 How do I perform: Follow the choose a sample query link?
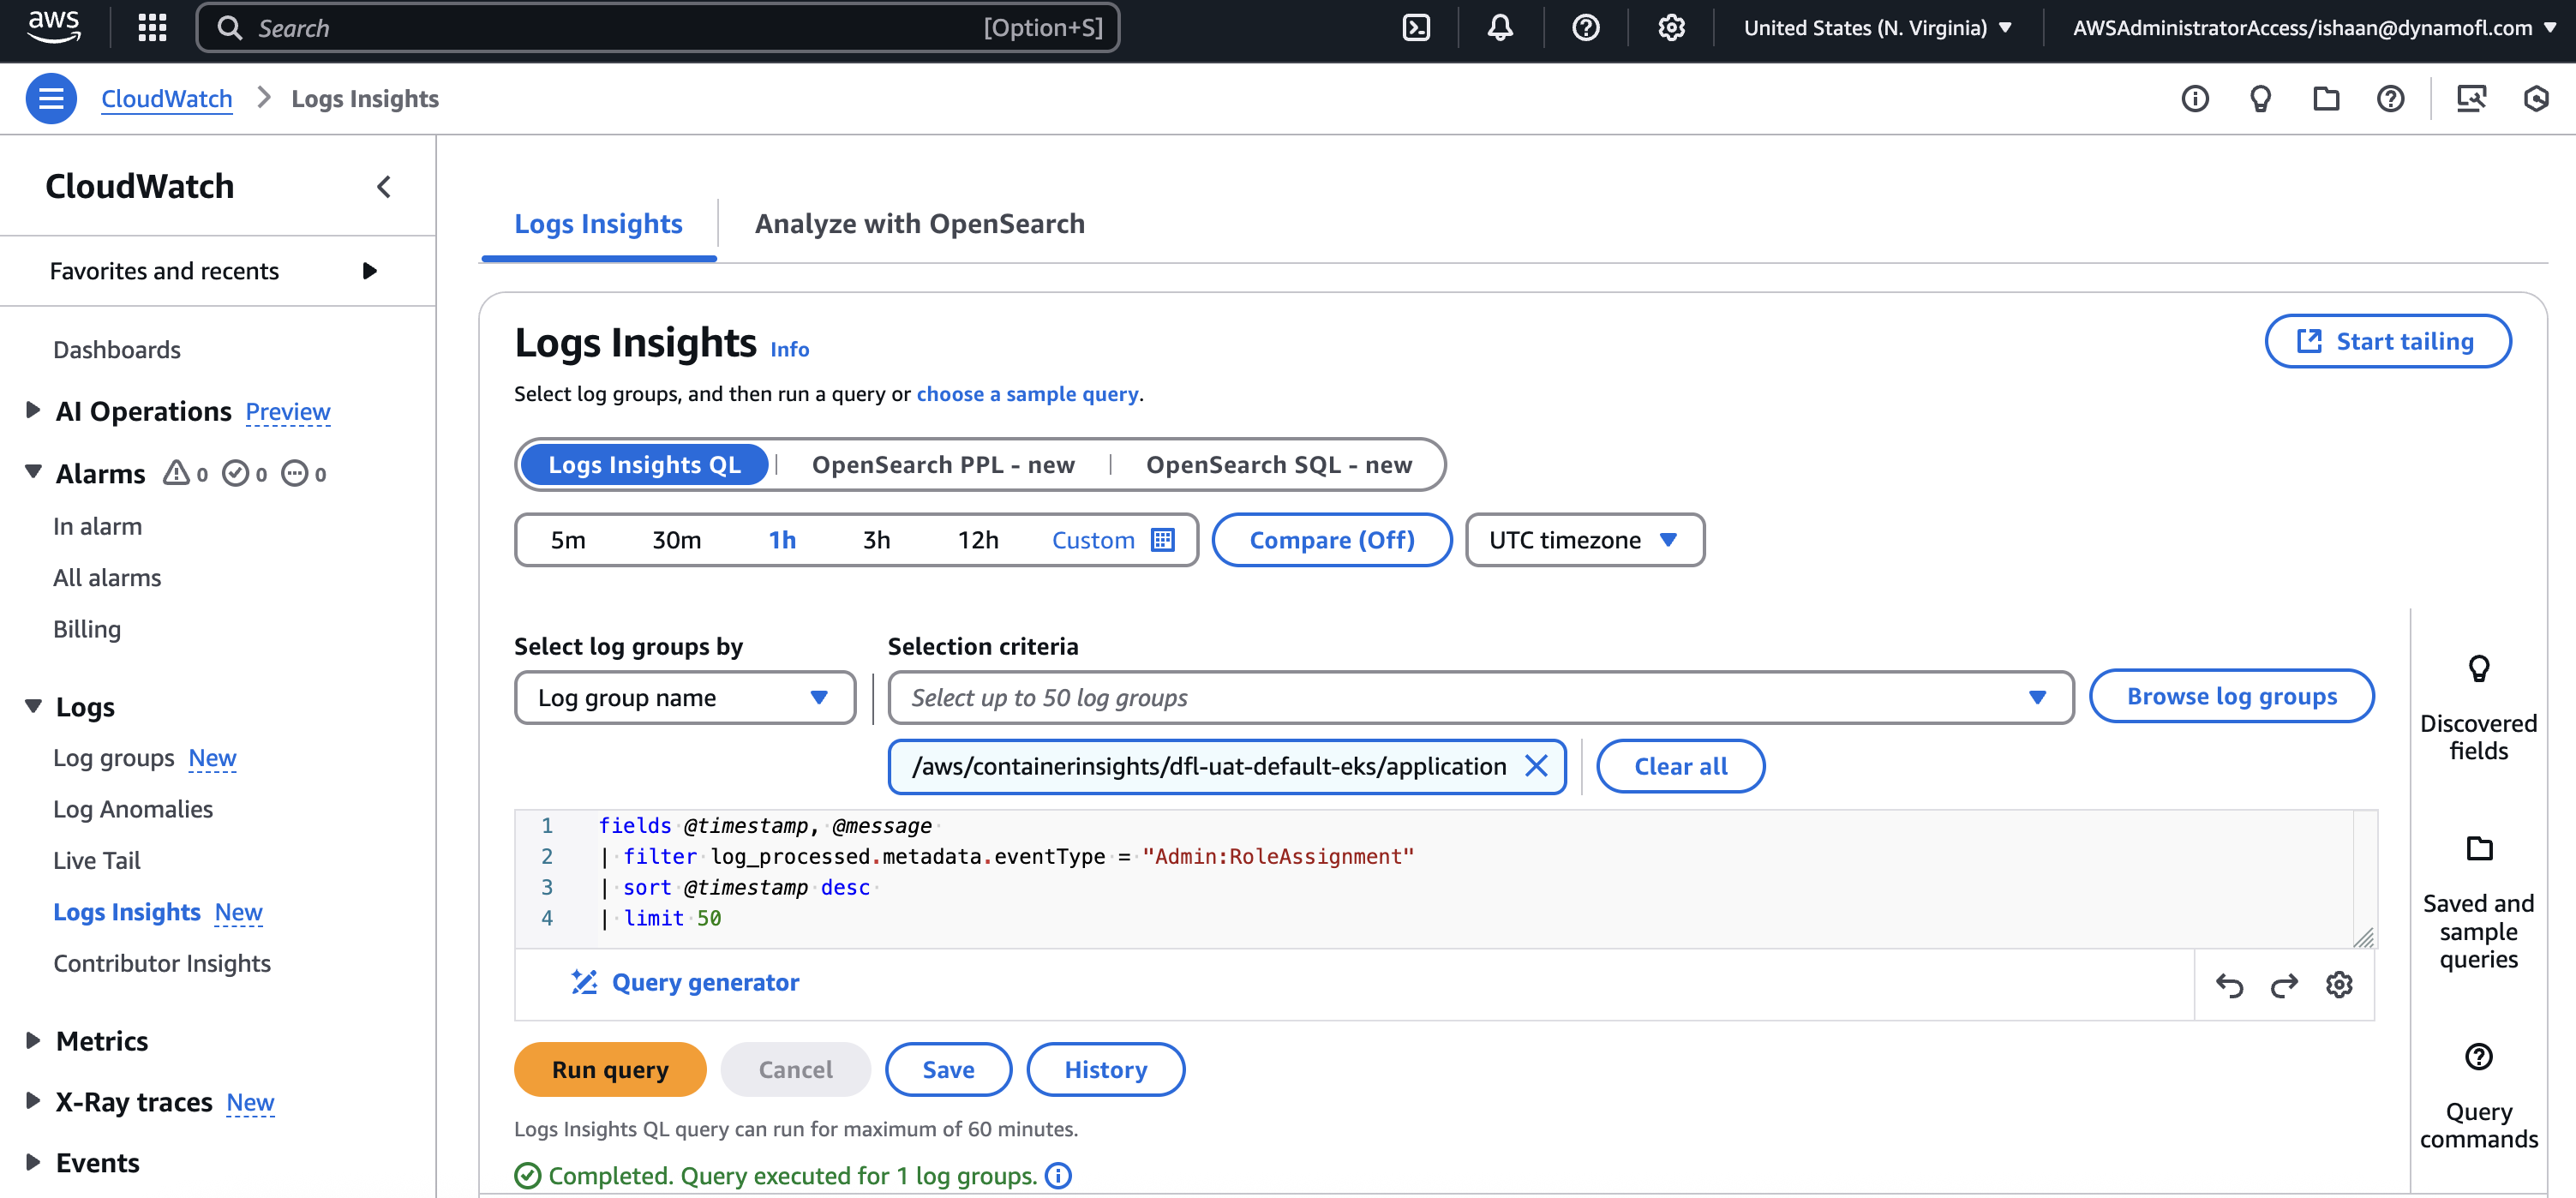pos(1027,394)
